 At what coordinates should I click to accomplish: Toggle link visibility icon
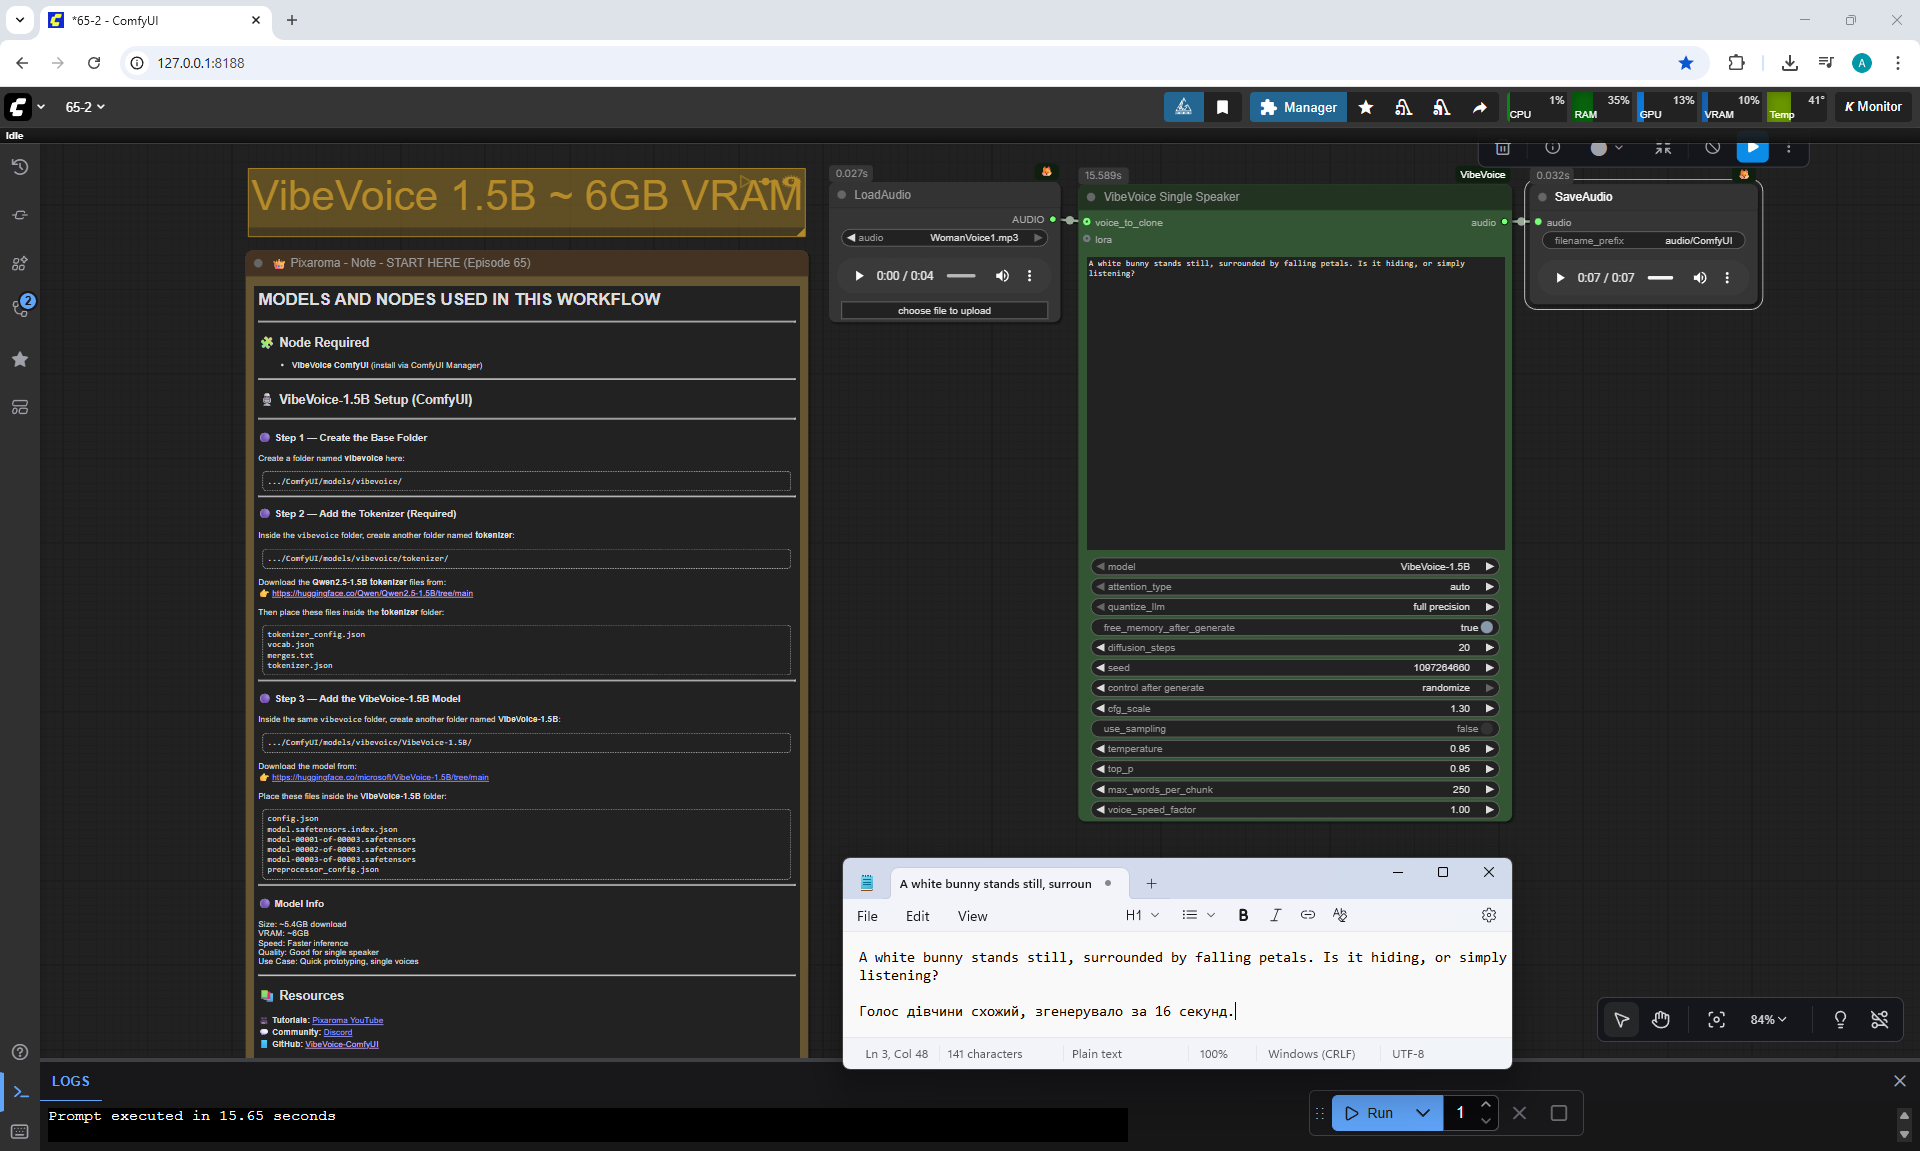[x=1879, y=1019]
